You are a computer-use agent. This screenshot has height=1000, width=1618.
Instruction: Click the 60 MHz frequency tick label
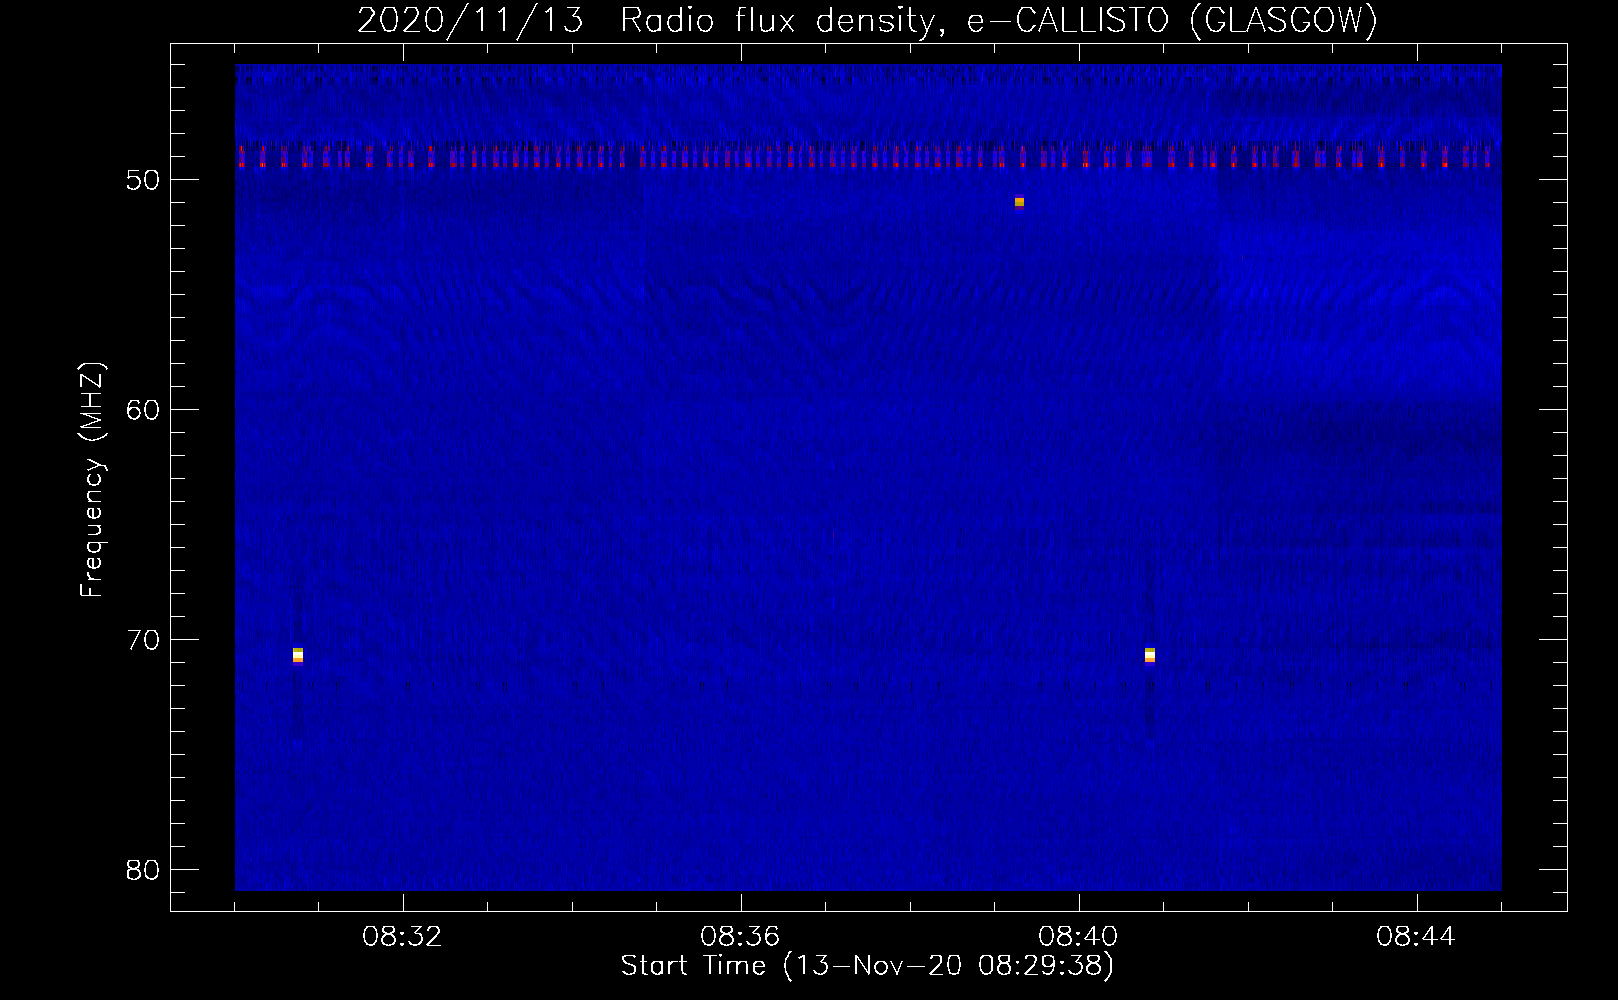pyautogui.click(x=143, y=410)
